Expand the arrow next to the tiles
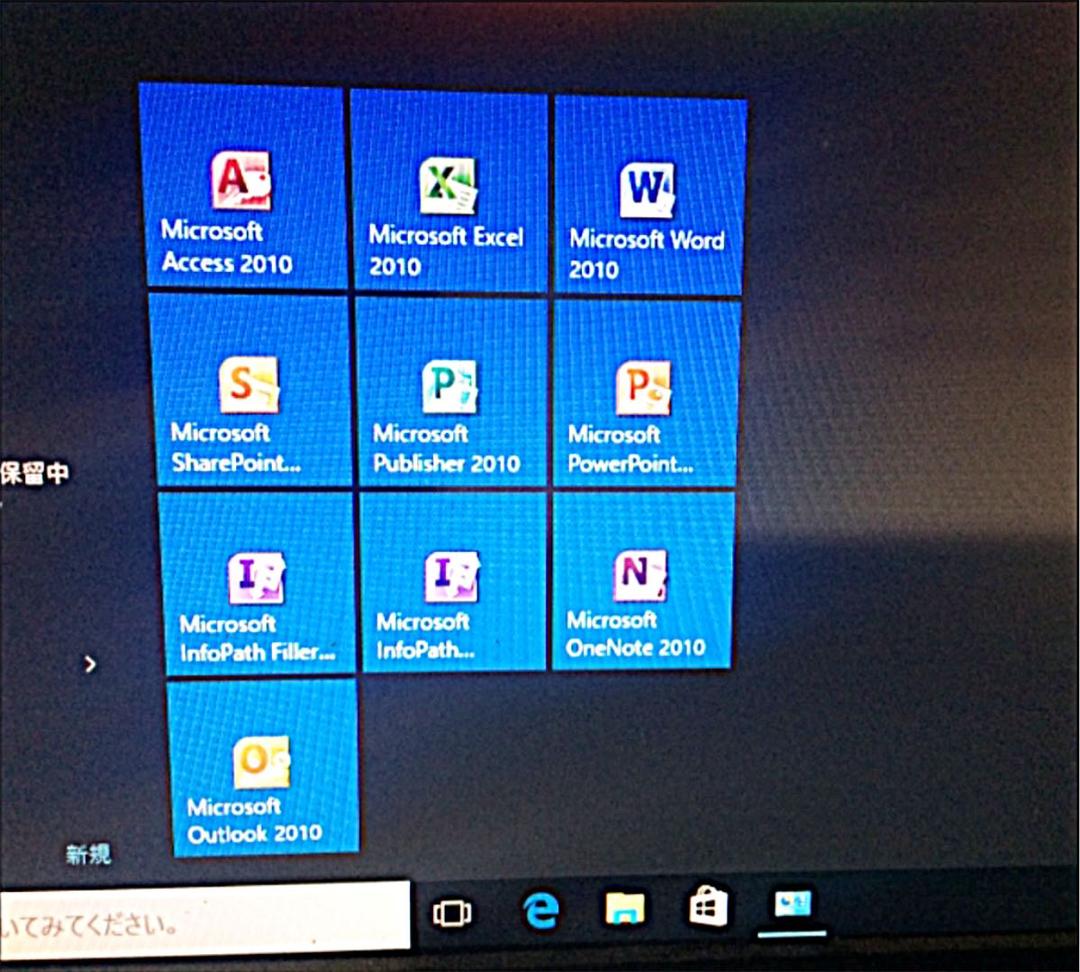1080x972 pixels. click(91, 663)
